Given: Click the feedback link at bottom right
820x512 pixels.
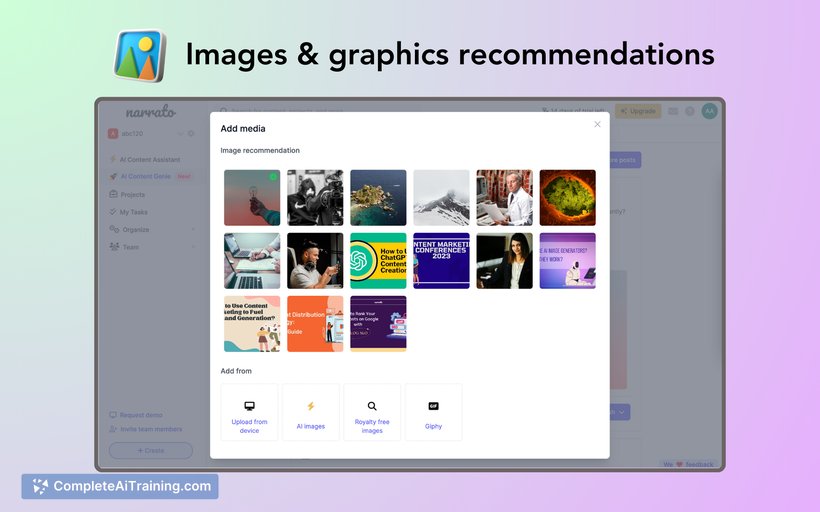Looking at the screenshot, I should pos(688,464).
